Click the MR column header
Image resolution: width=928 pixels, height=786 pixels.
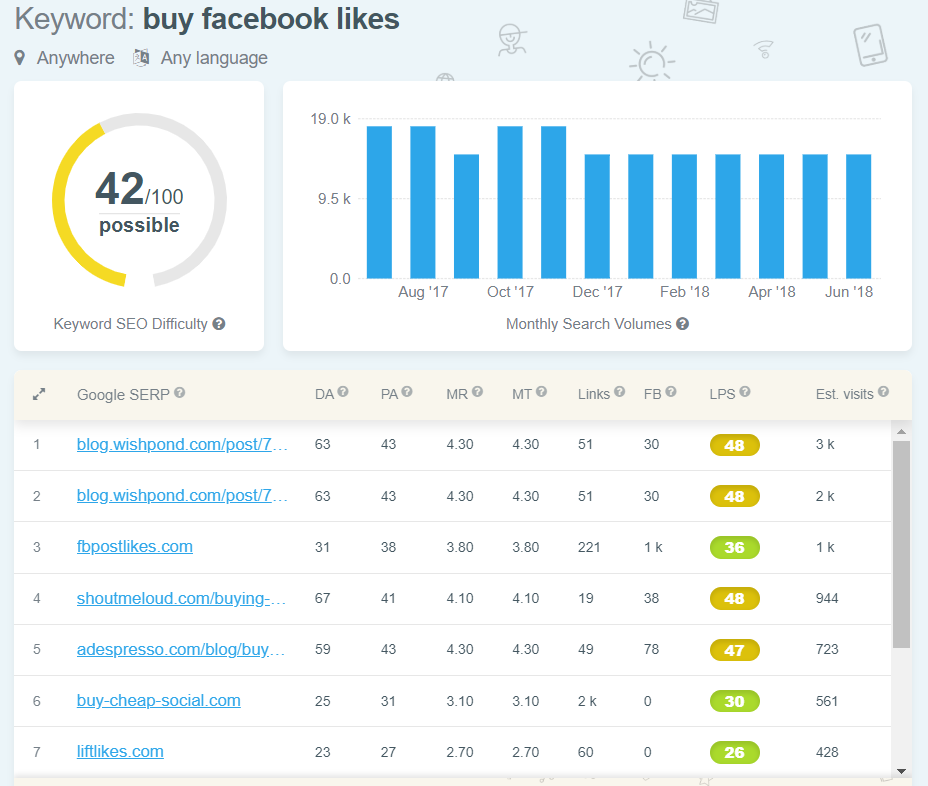pos(457,394)
